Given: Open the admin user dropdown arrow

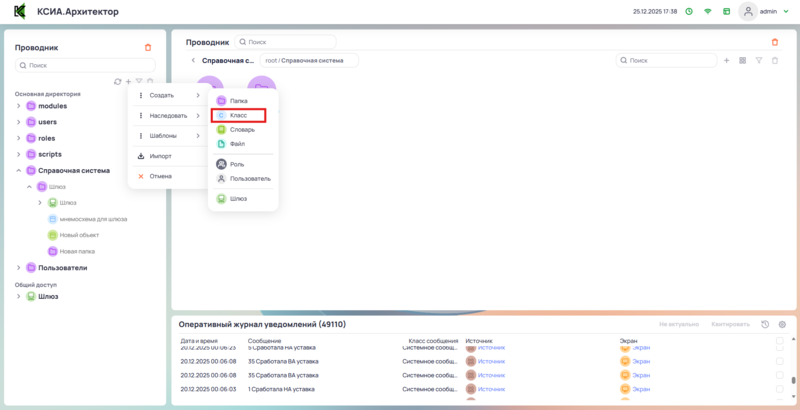Looking at the screenshot, I should point(785,11).
